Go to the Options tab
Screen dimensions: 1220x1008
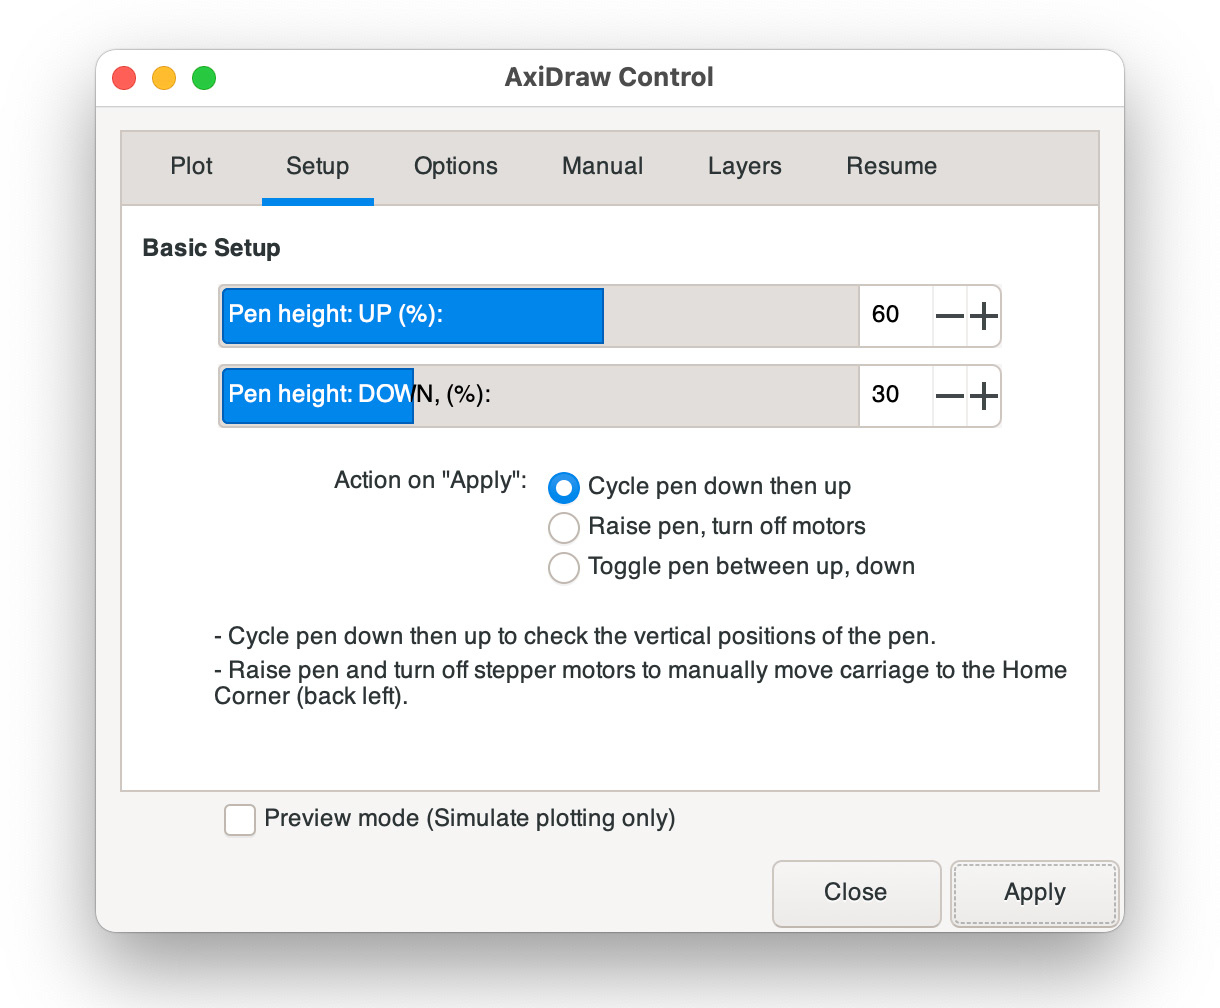click(456, 166)
